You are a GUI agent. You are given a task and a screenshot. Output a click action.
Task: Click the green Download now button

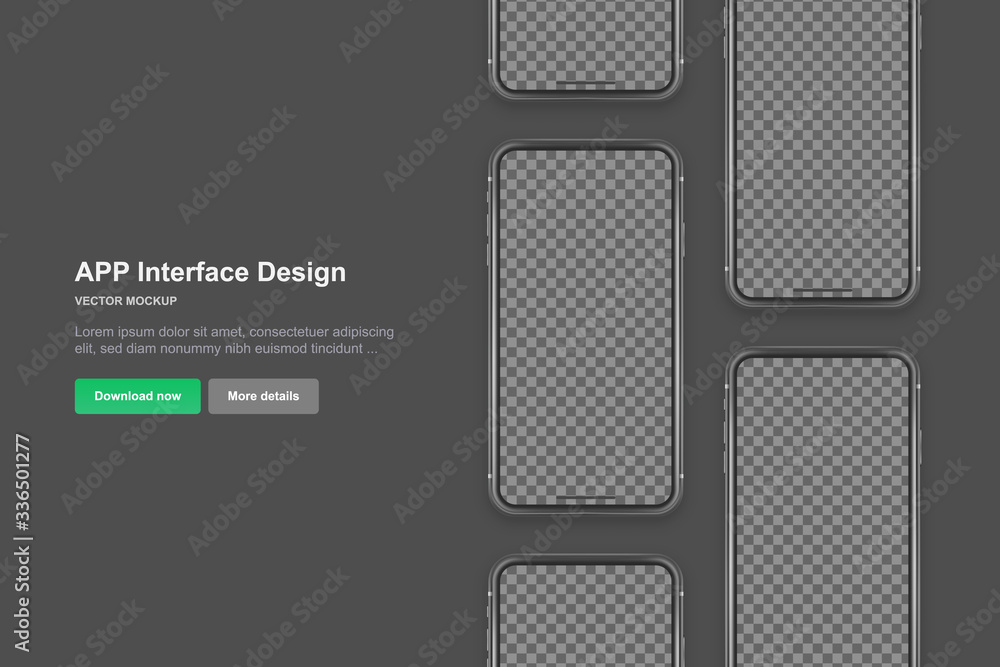click(138, 396)
